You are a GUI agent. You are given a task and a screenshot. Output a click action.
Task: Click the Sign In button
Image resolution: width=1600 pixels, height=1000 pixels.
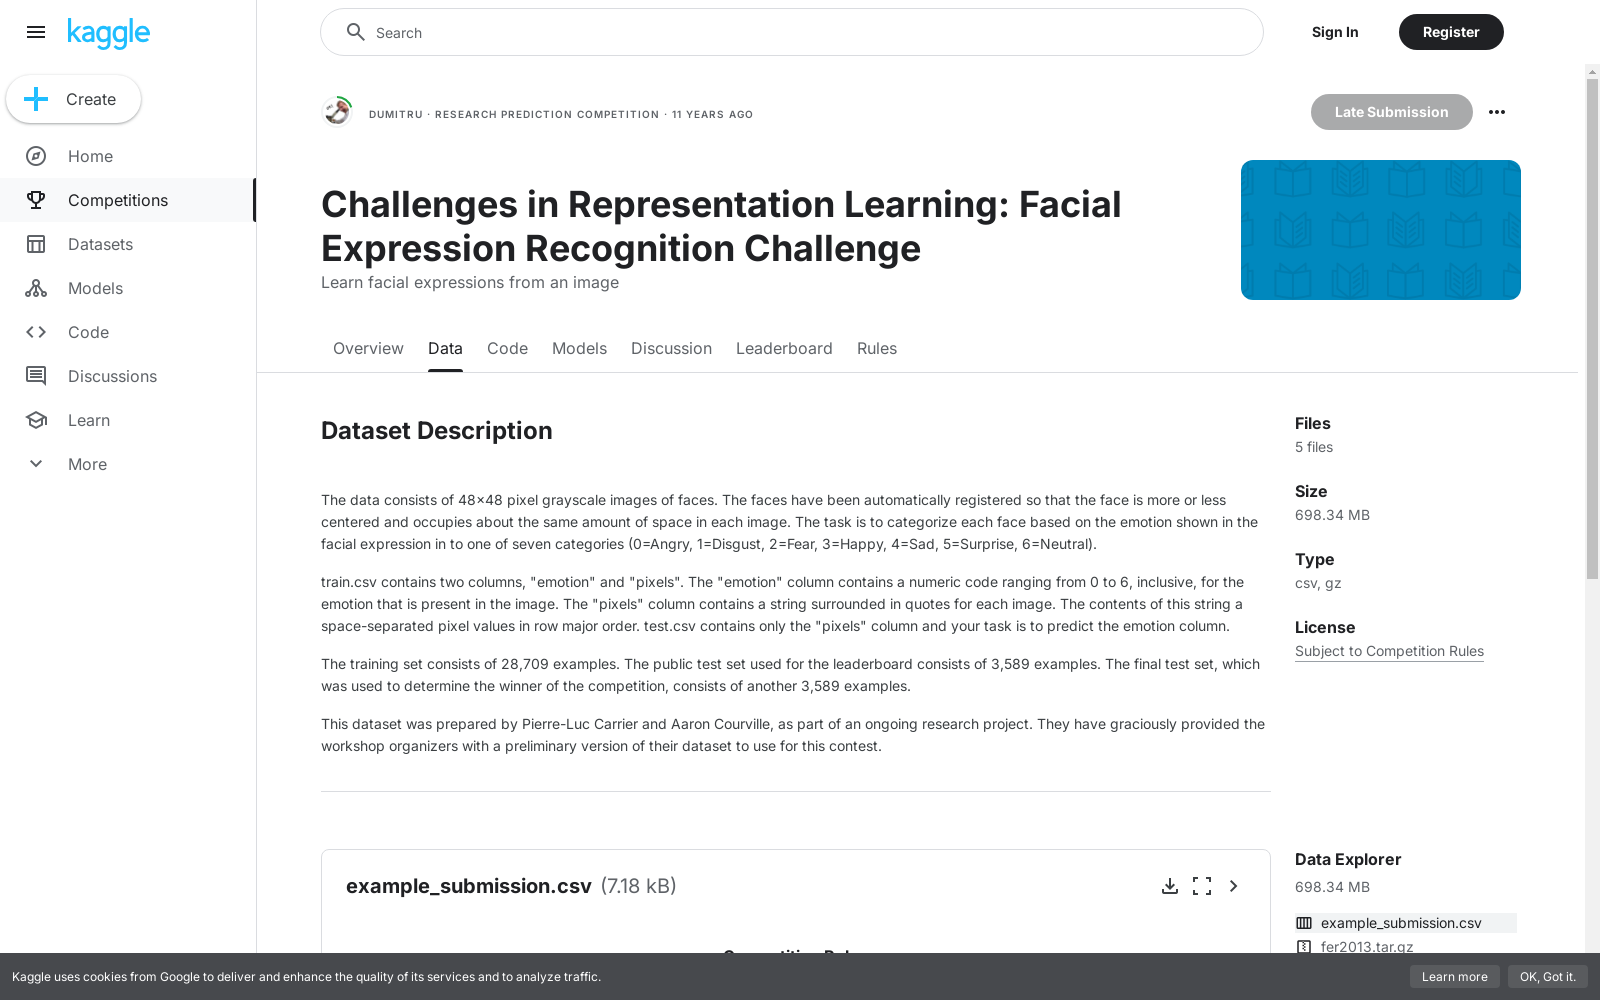[1335, 32]
